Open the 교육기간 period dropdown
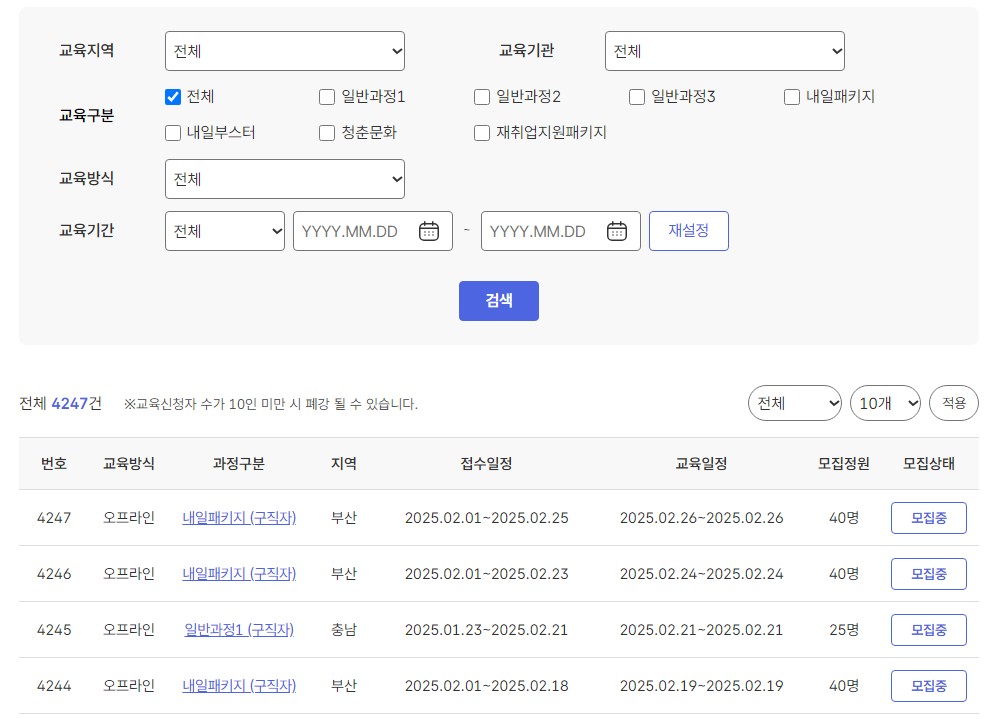The height and width of the screenshot is (719, 992). (x=224, y=231)
